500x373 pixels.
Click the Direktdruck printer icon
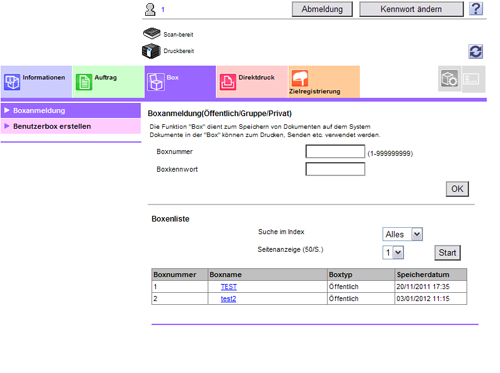tap(228, 82)
